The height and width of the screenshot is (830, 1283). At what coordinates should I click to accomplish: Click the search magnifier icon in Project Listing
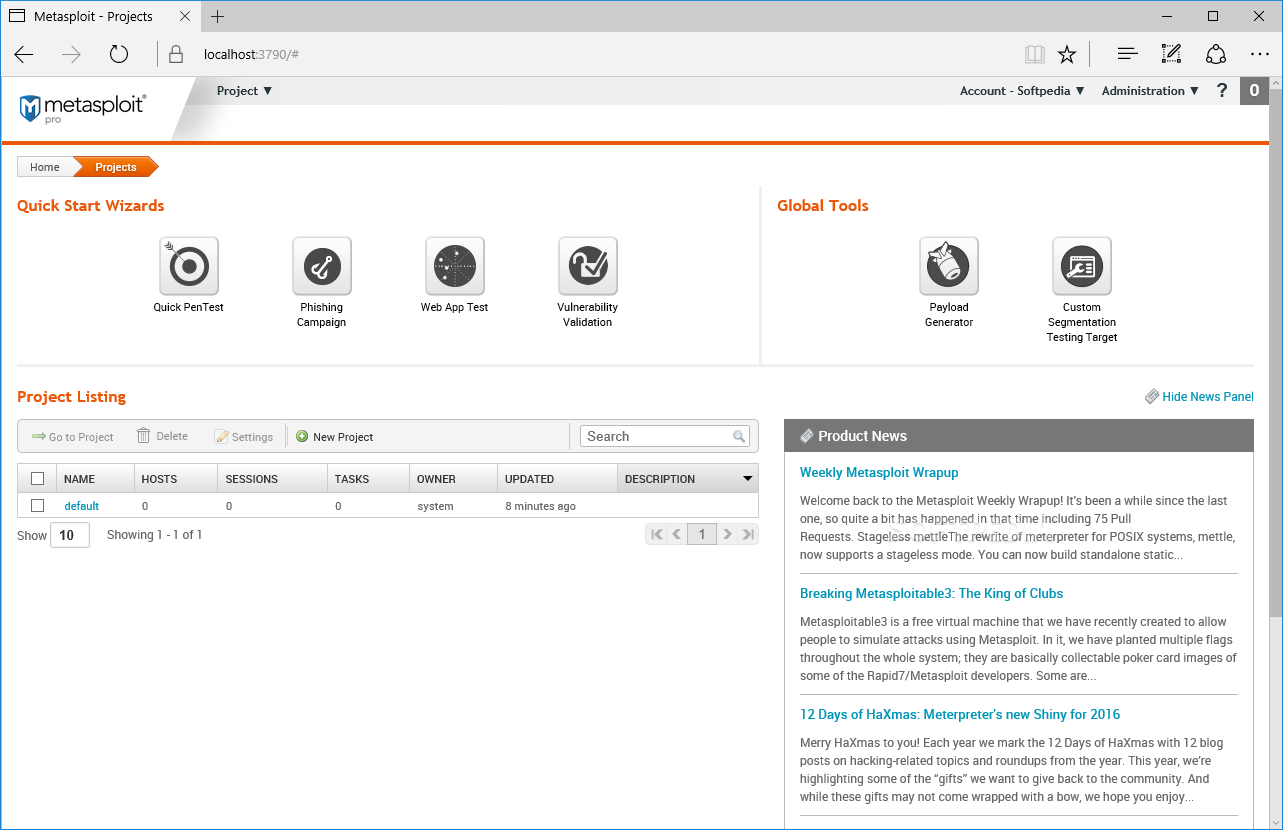coord(739,436)
